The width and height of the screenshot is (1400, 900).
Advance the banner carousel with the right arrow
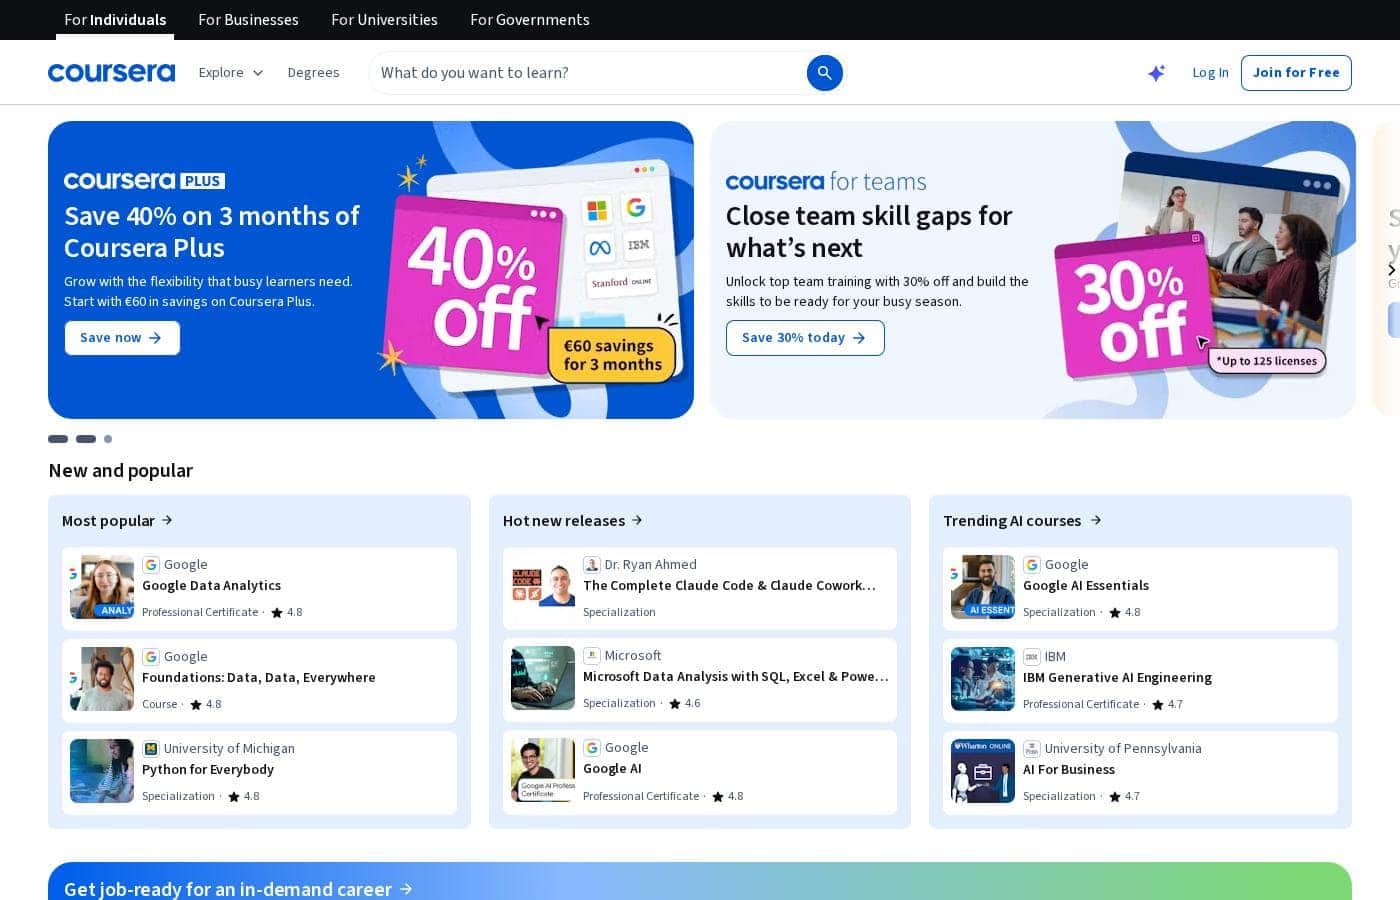[x=1391, y=270]
